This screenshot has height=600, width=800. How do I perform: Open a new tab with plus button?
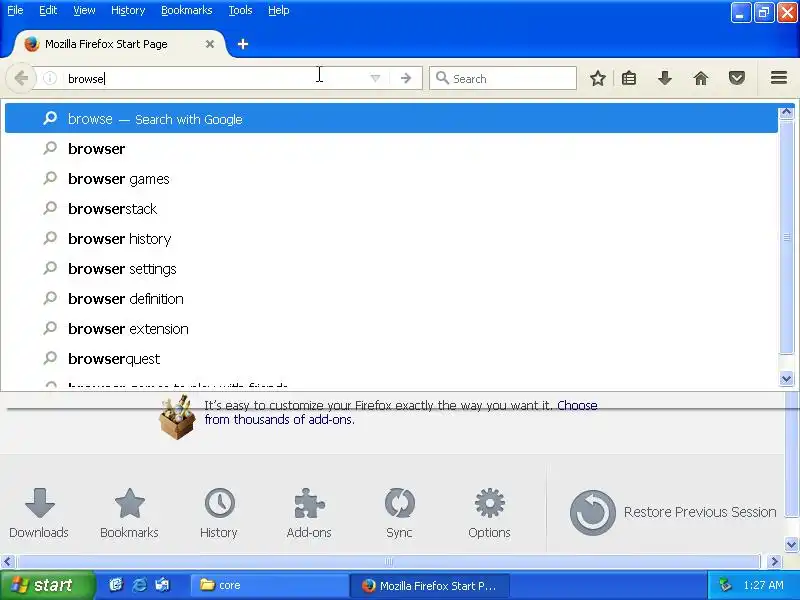243,44
